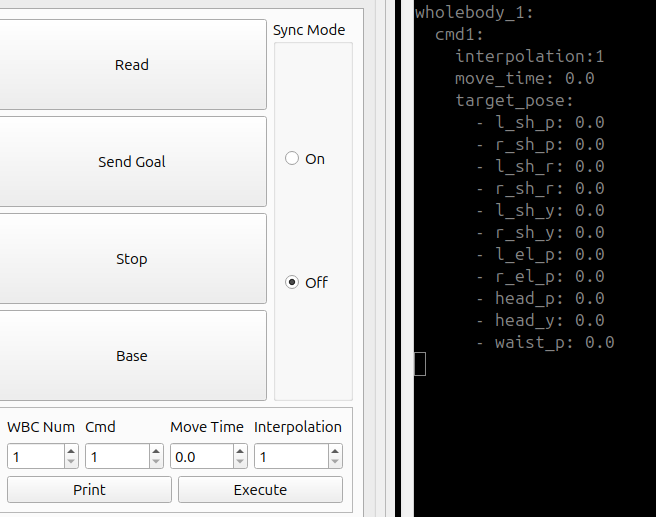This screenshot has height=517, width=656.
Task: Increase the Interpolation value by one step
Action: coord(335,452)
